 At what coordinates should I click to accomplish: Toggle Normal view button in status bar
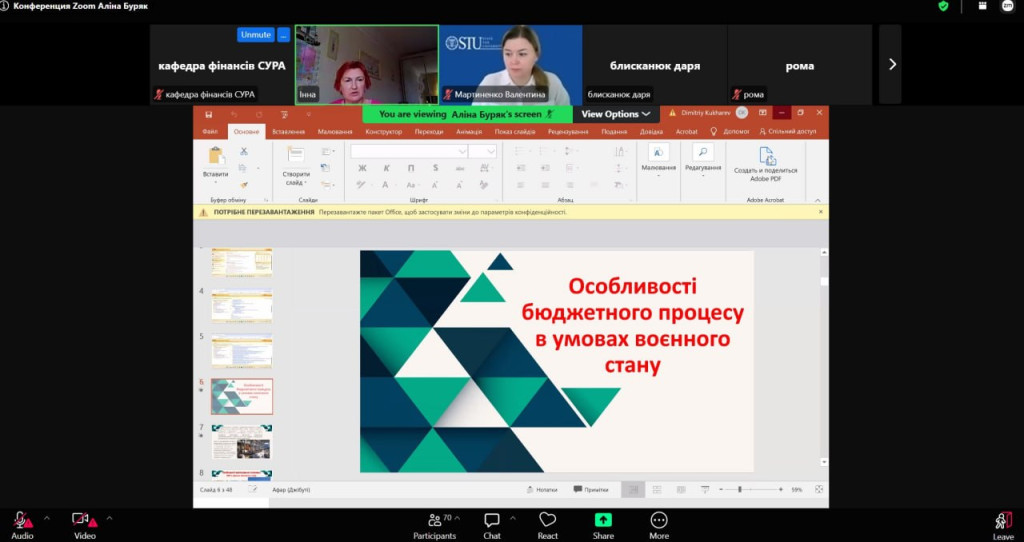click(633, 489)
